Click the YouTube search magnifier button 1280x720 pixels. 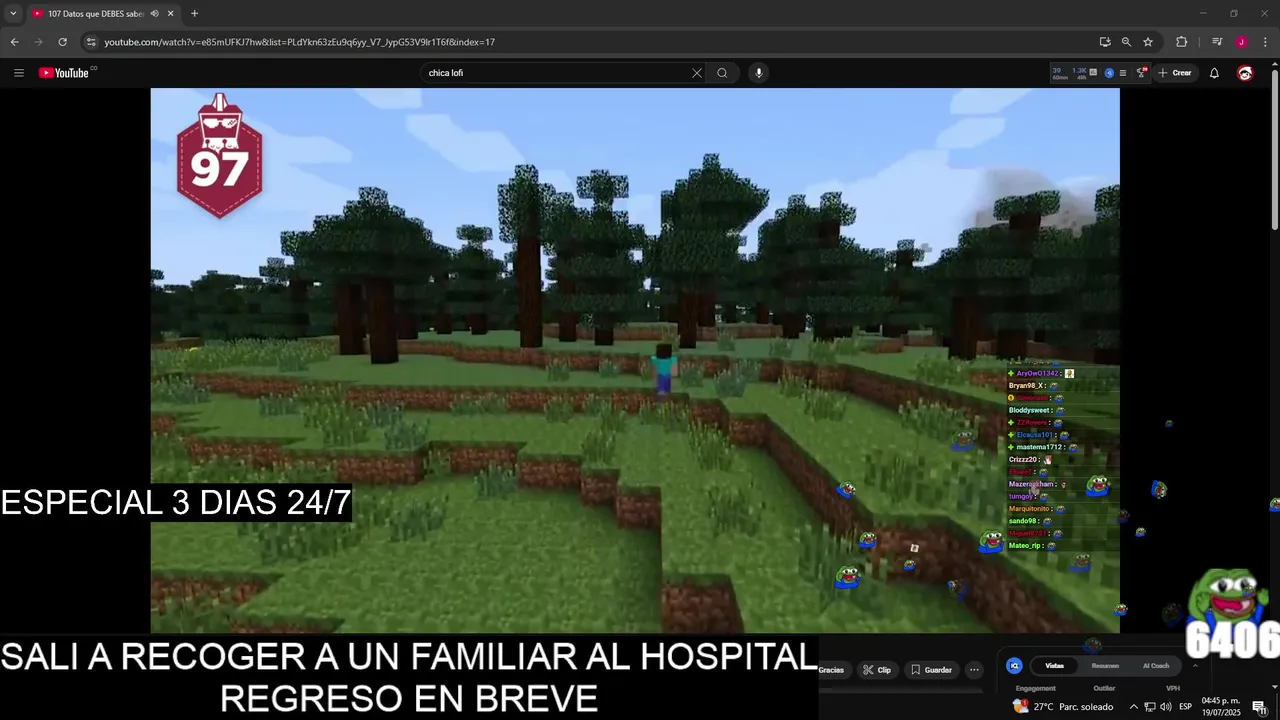722,73
